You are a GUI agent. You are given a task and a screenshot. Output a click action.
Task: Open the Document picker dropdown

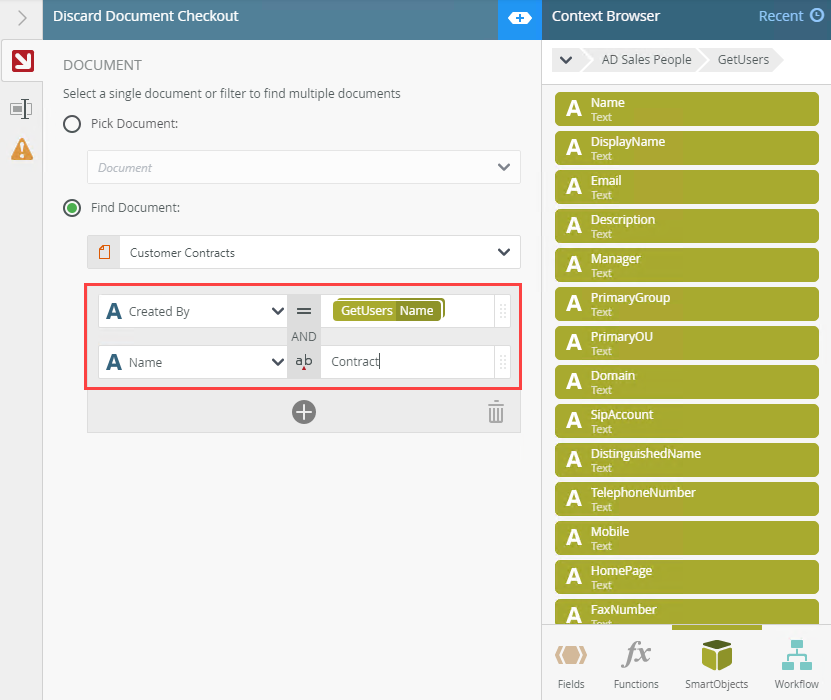tap(504, 167)
